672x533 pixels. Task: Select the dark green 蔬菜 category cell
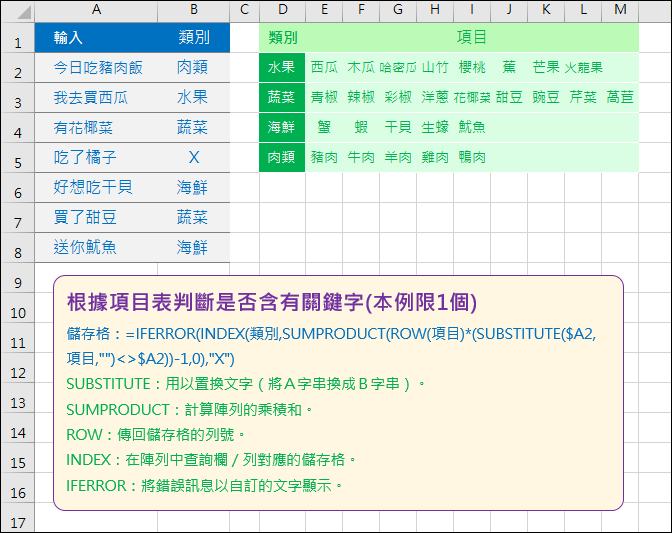(282, 98)
